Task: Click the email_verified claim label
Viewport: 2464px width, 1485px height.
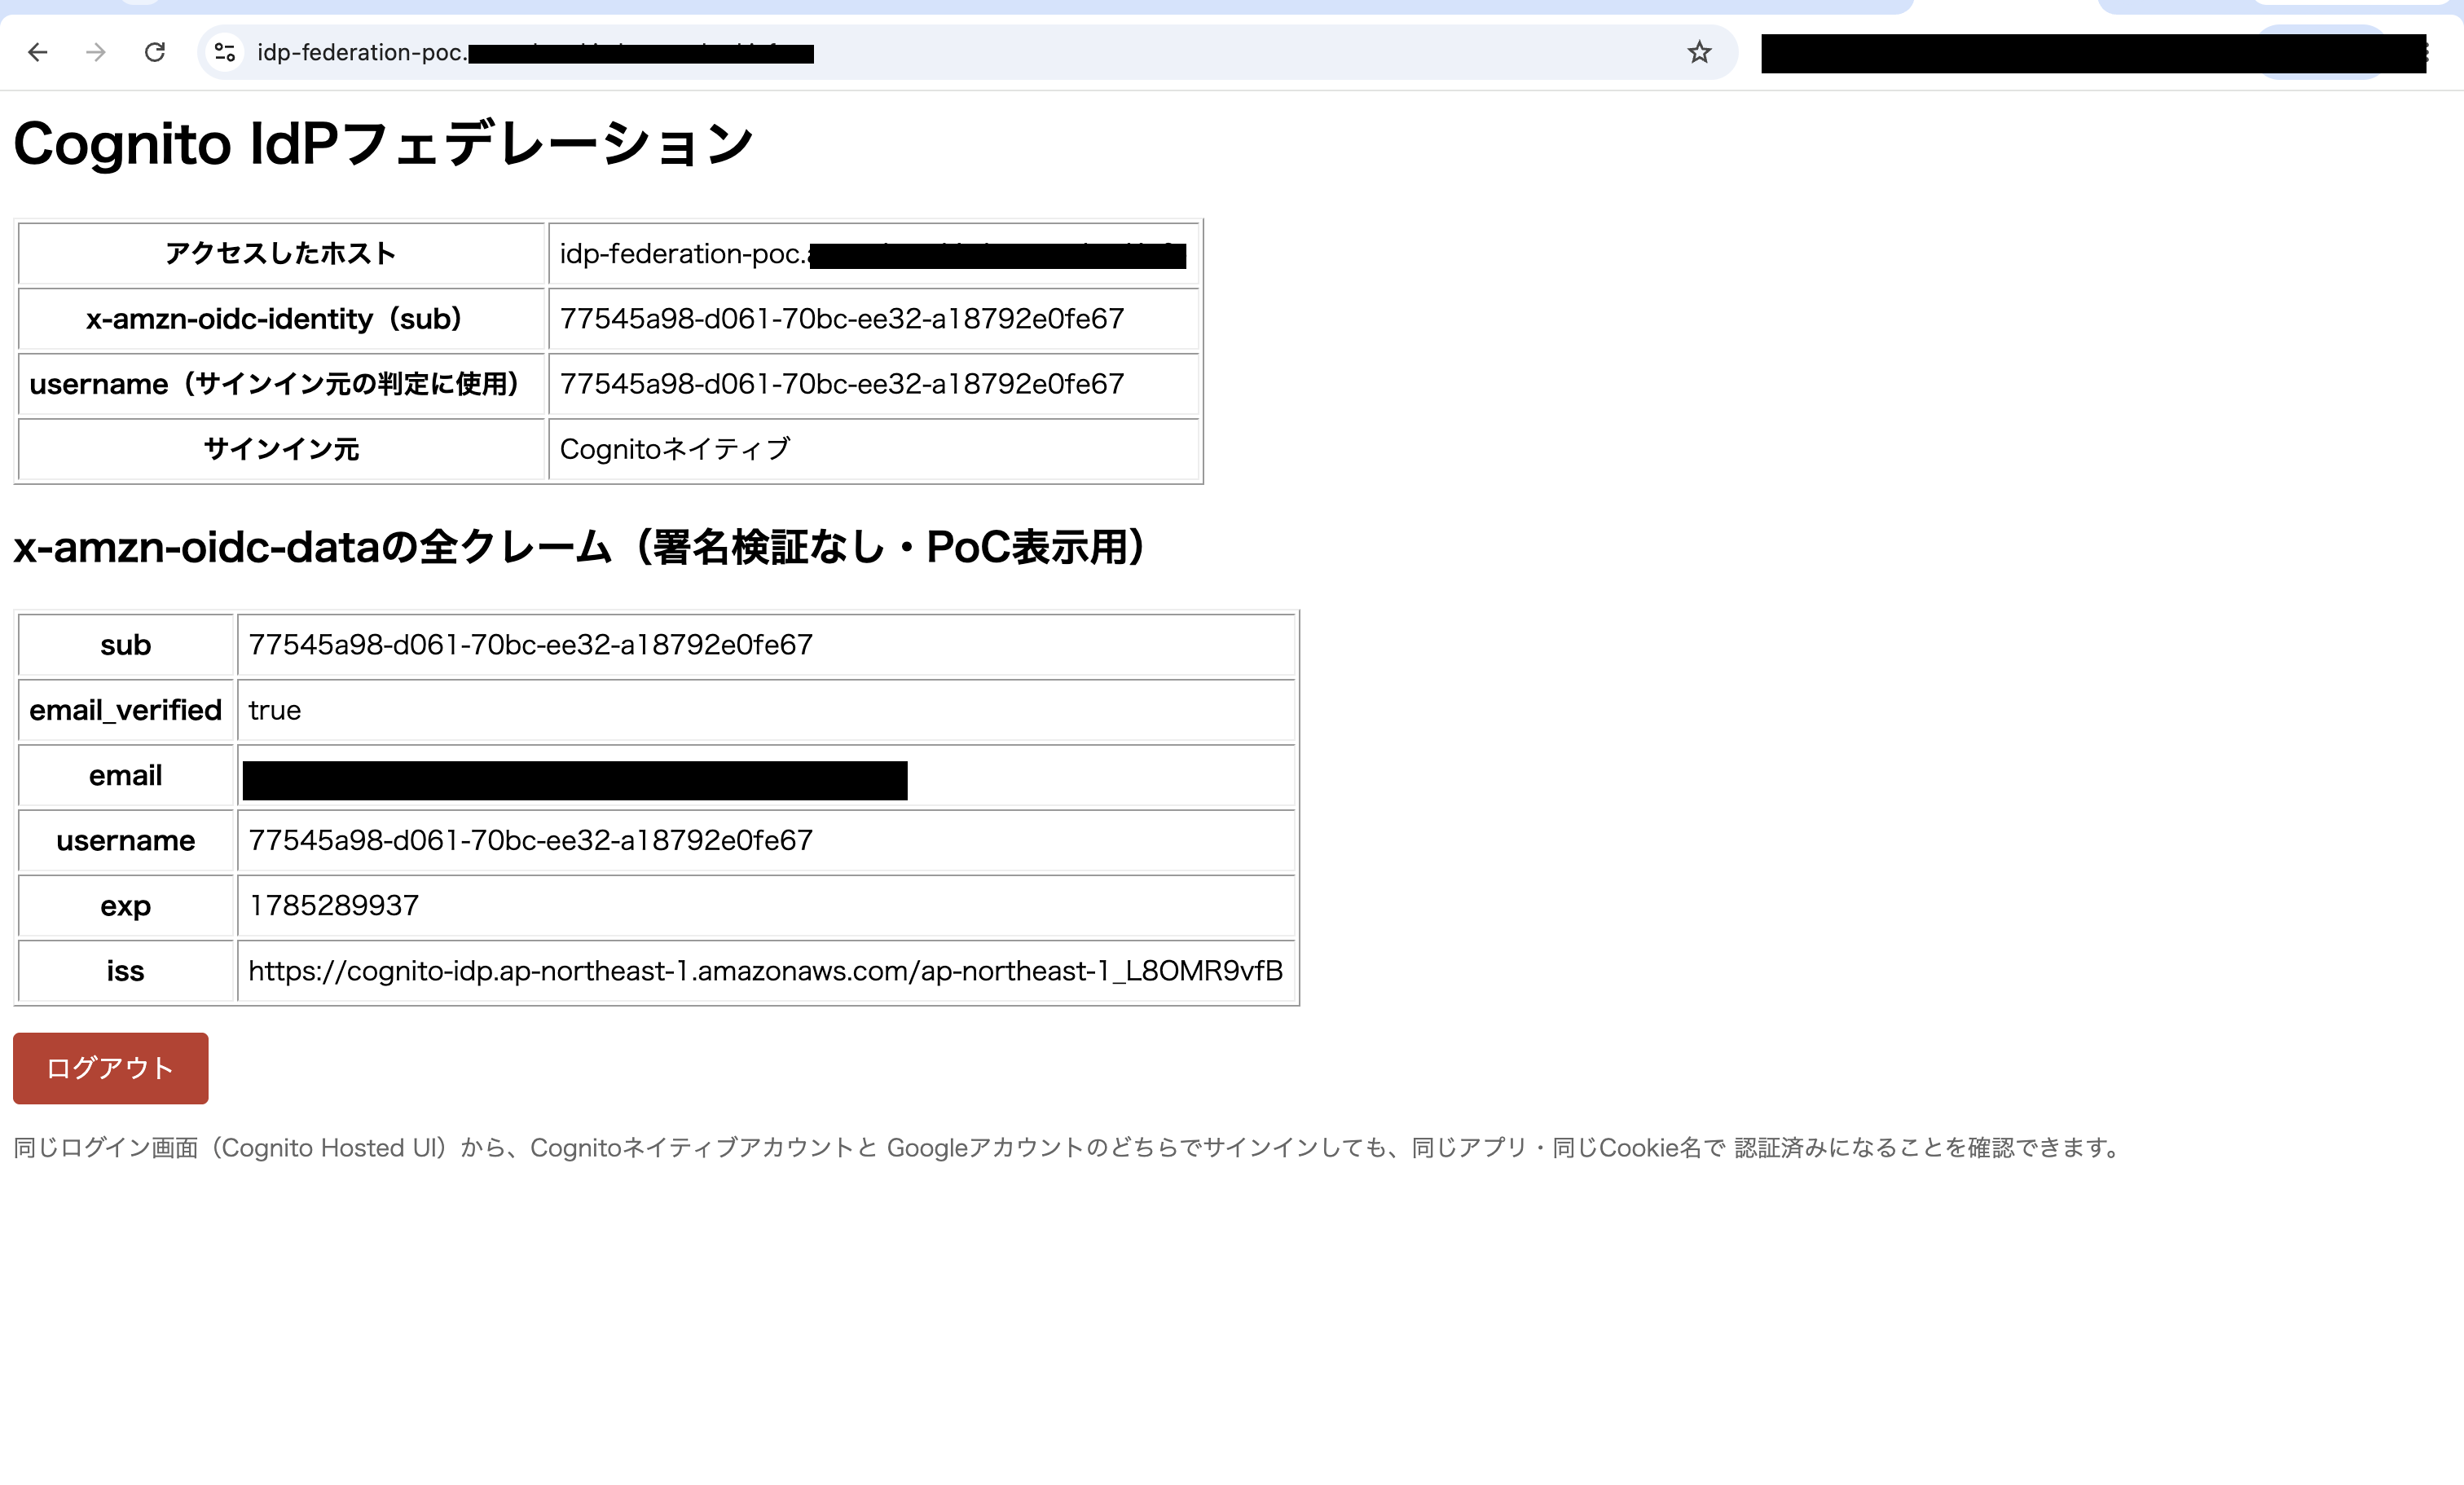Action: (x=126, y=710)
